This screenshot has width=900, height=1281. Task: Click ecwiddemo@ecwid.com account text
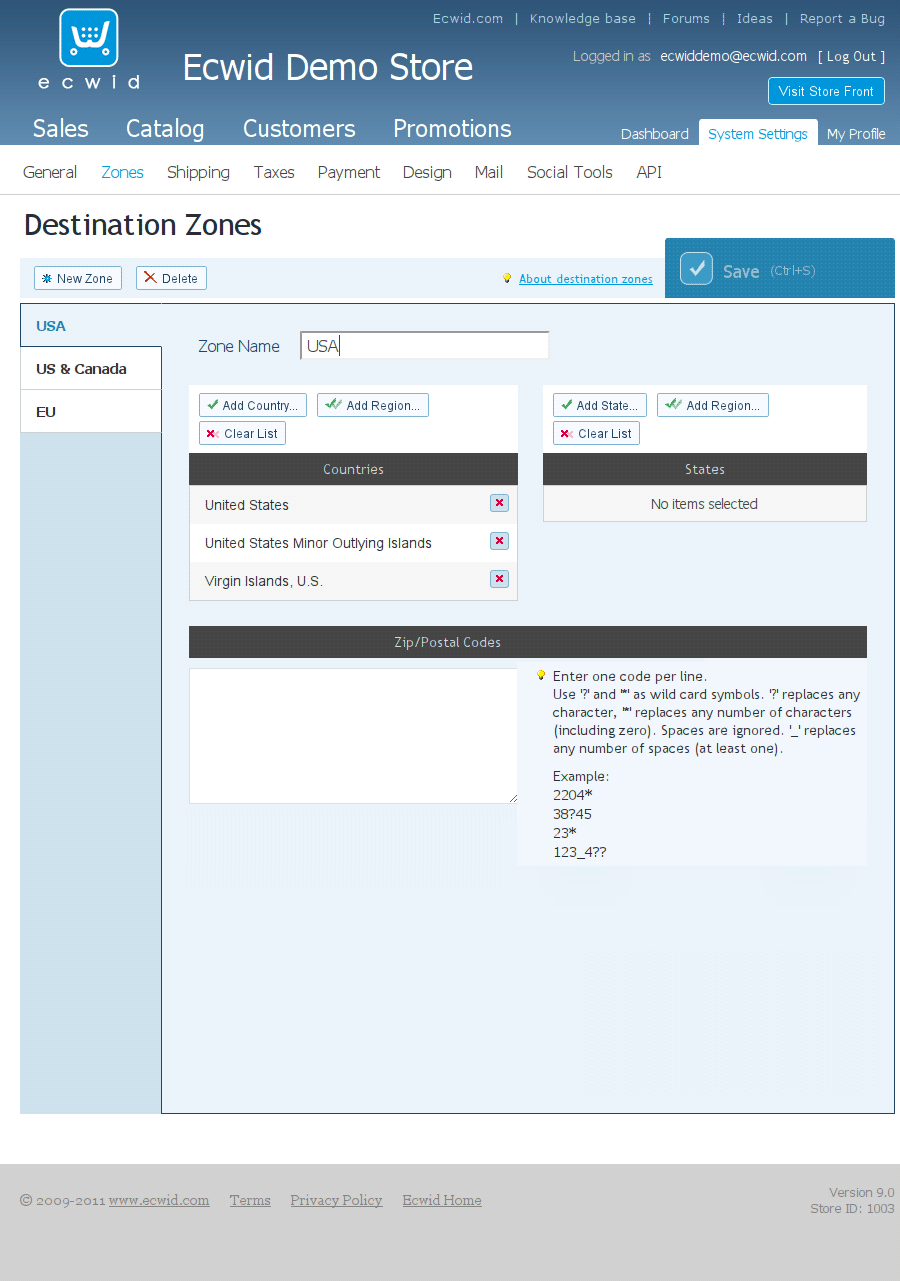[734, 56]
